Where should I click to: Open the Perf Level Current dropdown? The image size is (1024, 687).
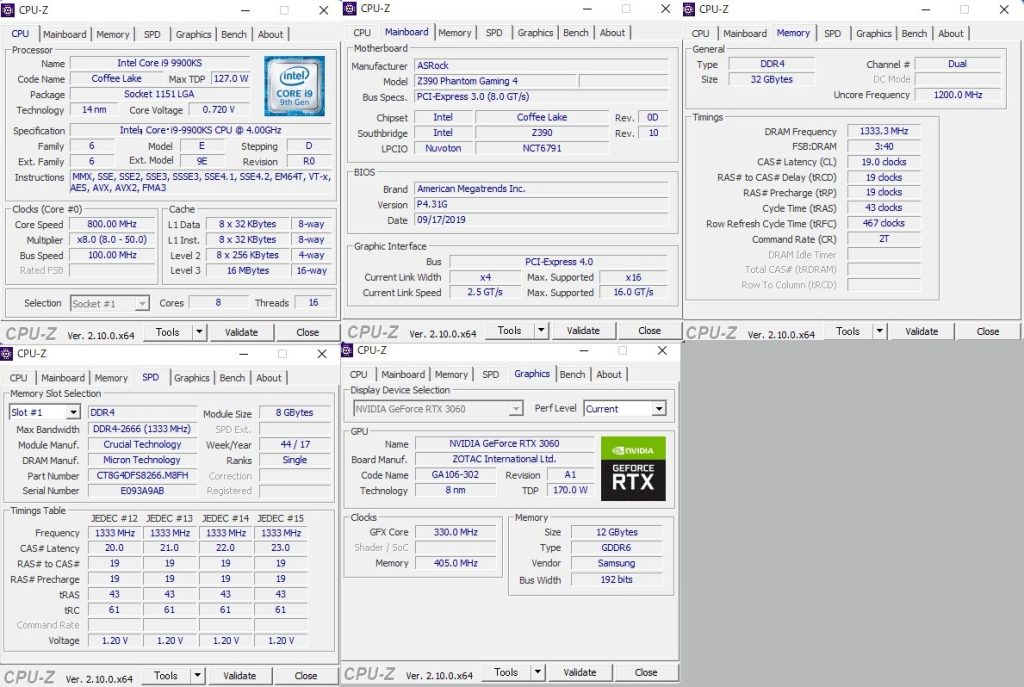659,408
